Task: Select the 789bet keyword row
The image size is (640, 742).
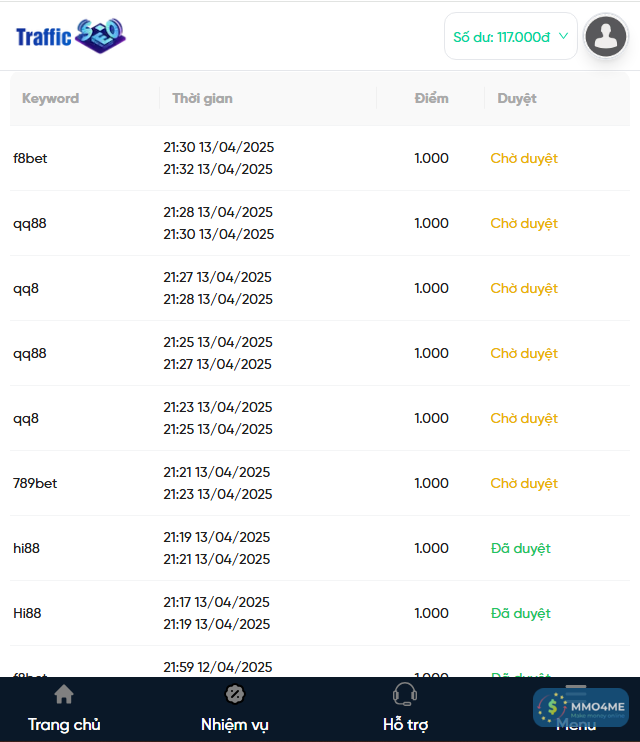Action: pyautogui.click(x=35, y=483)
